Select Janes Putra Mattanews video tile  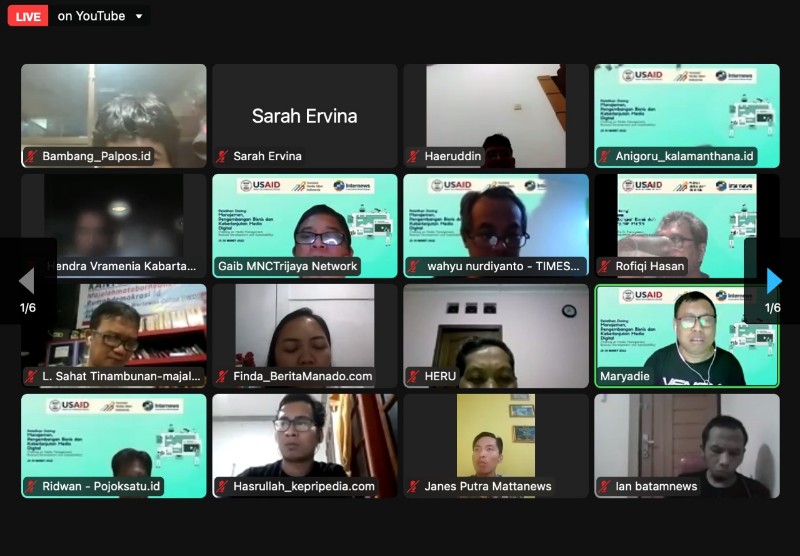tap(496, 446)
